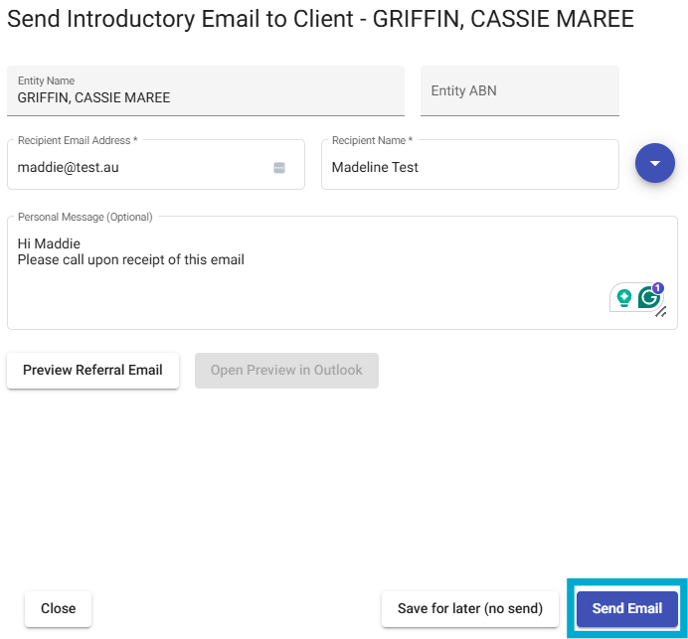Place cursor on the 'Hi Maddie' line
688x639 pixels.
coord(49,244)
